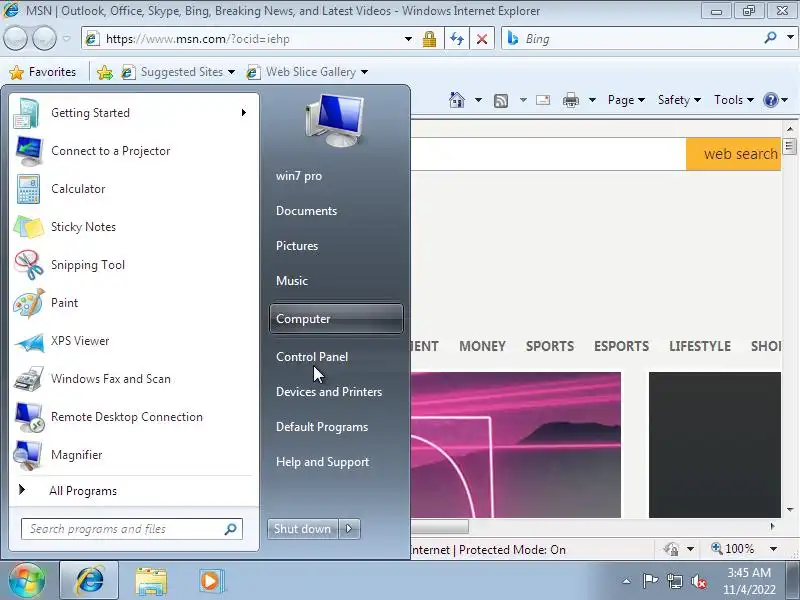This screenshot has height=600, width=800.
Task: Open Suggested Sites dropdown
Action: 231,72
